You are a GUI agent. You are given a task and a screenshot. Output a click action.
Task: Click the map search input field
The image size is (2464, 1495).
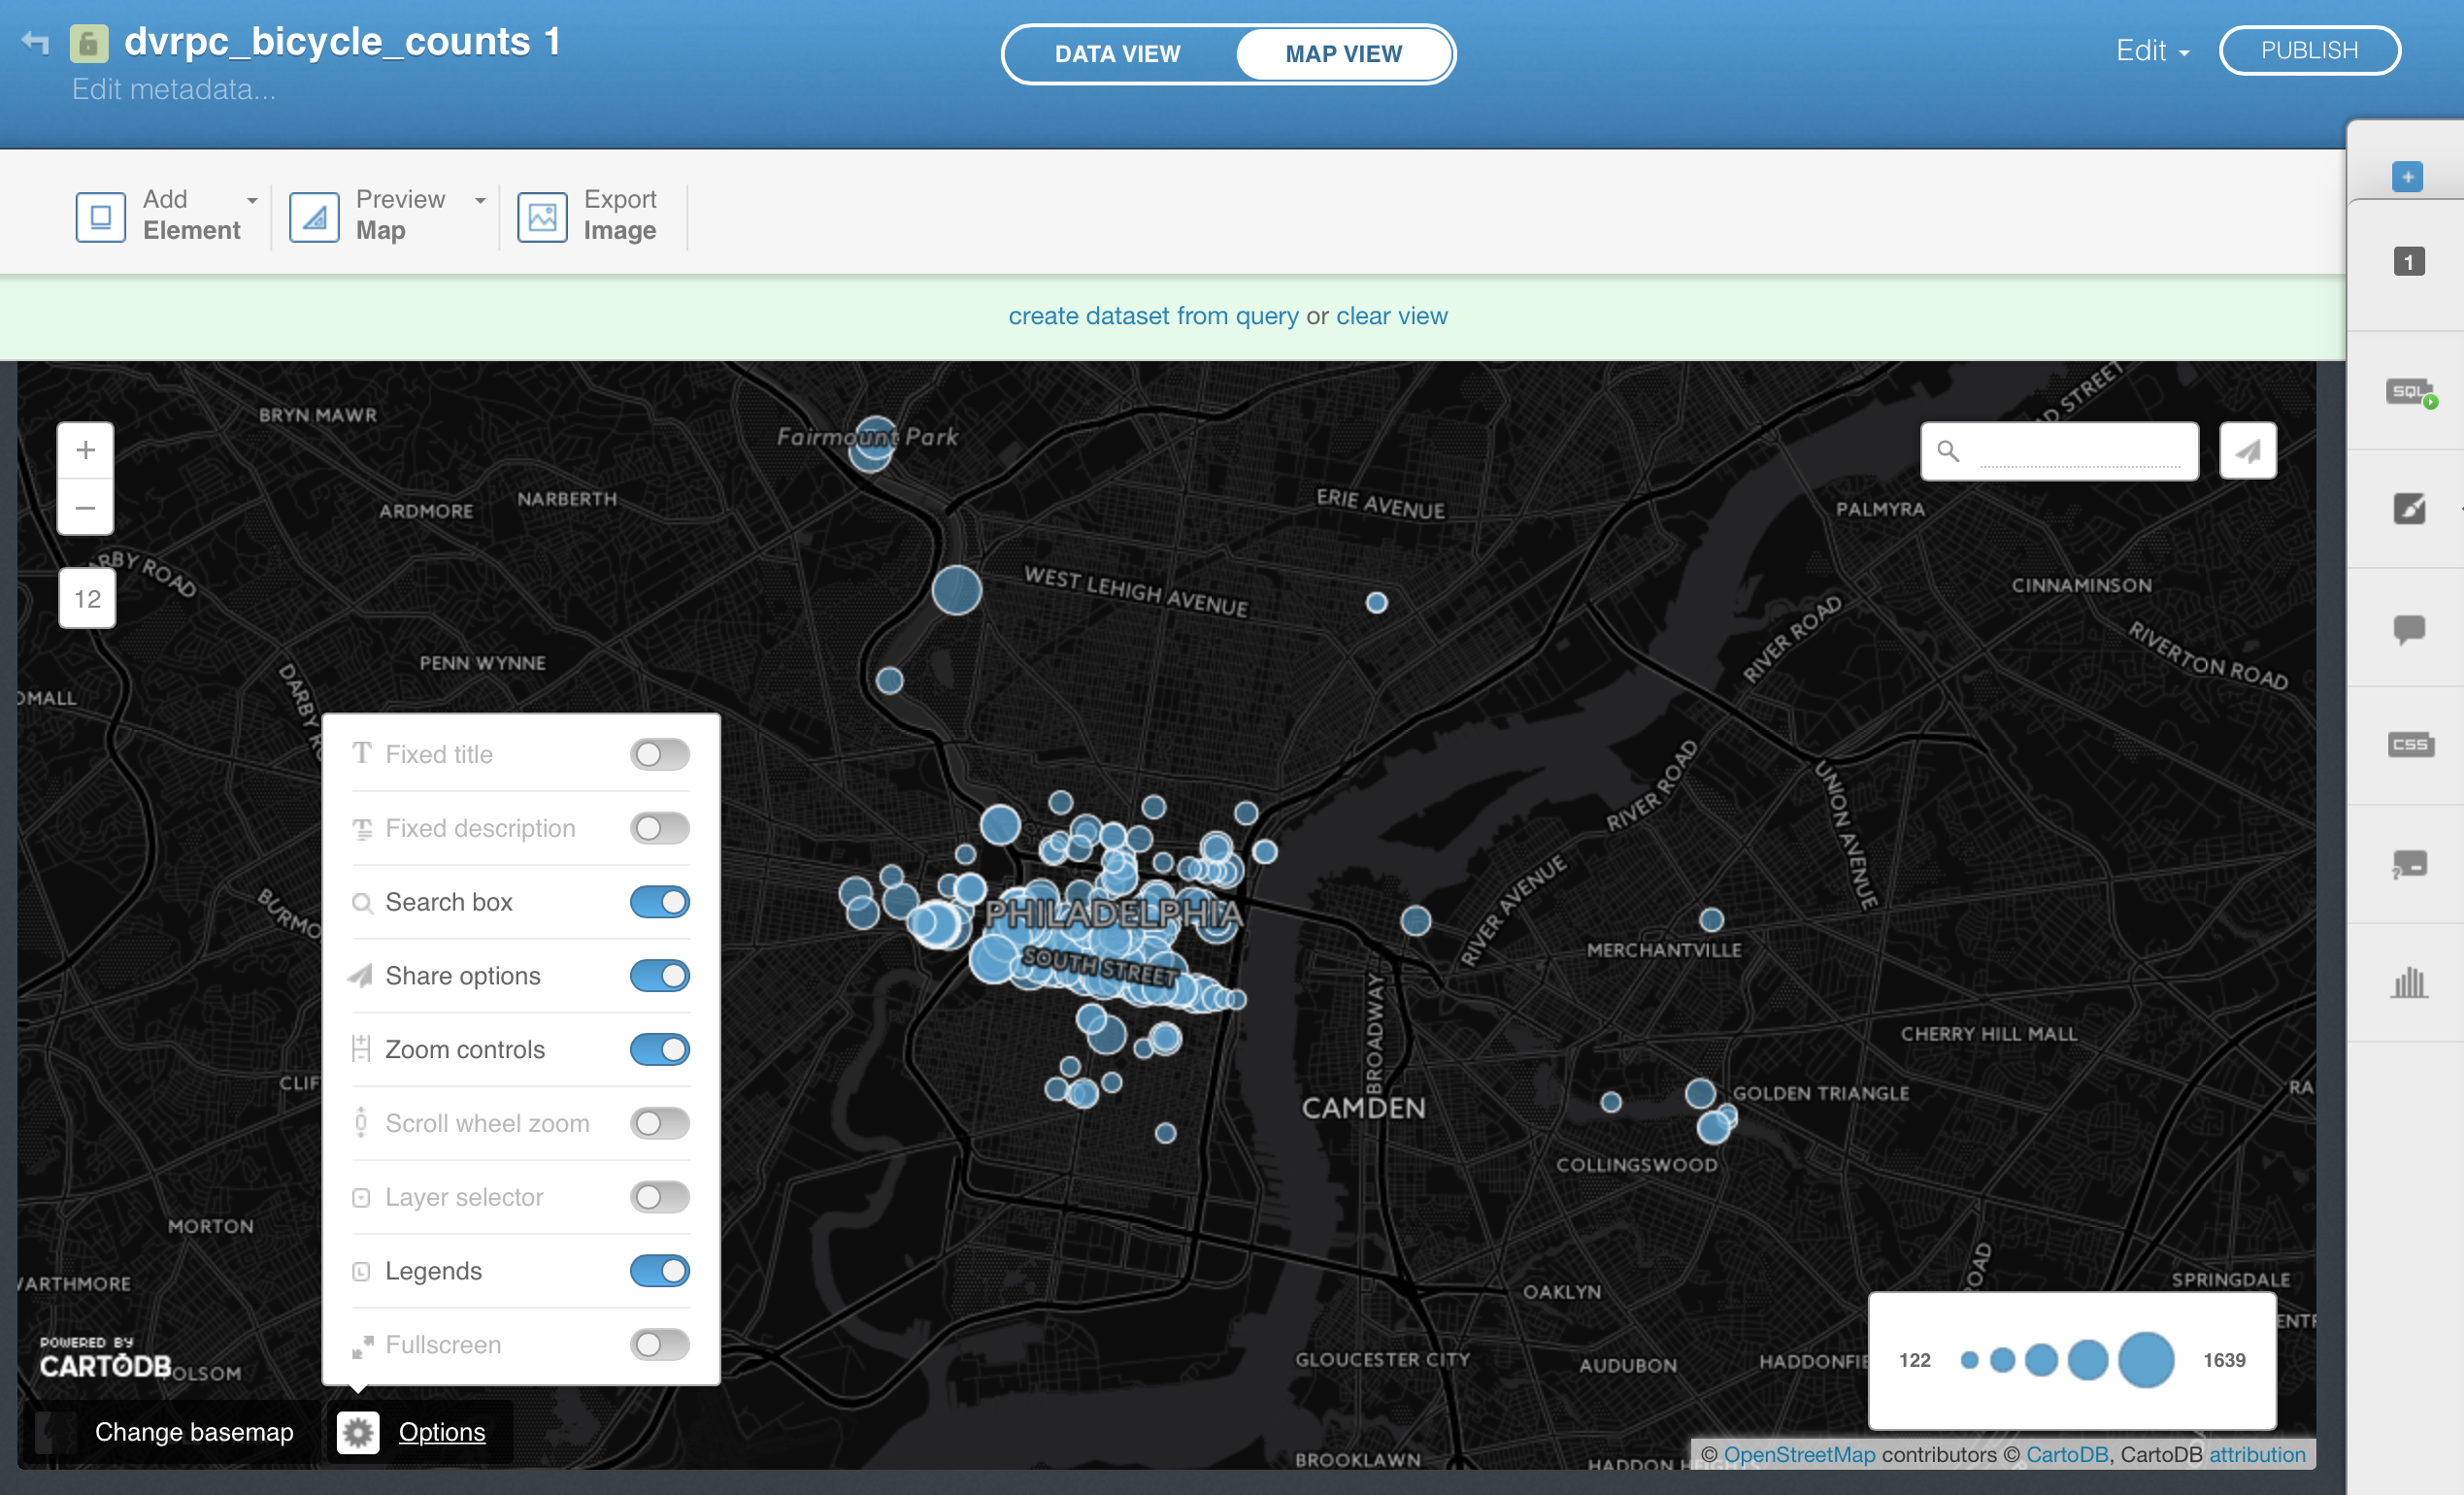coord(2078,451)
